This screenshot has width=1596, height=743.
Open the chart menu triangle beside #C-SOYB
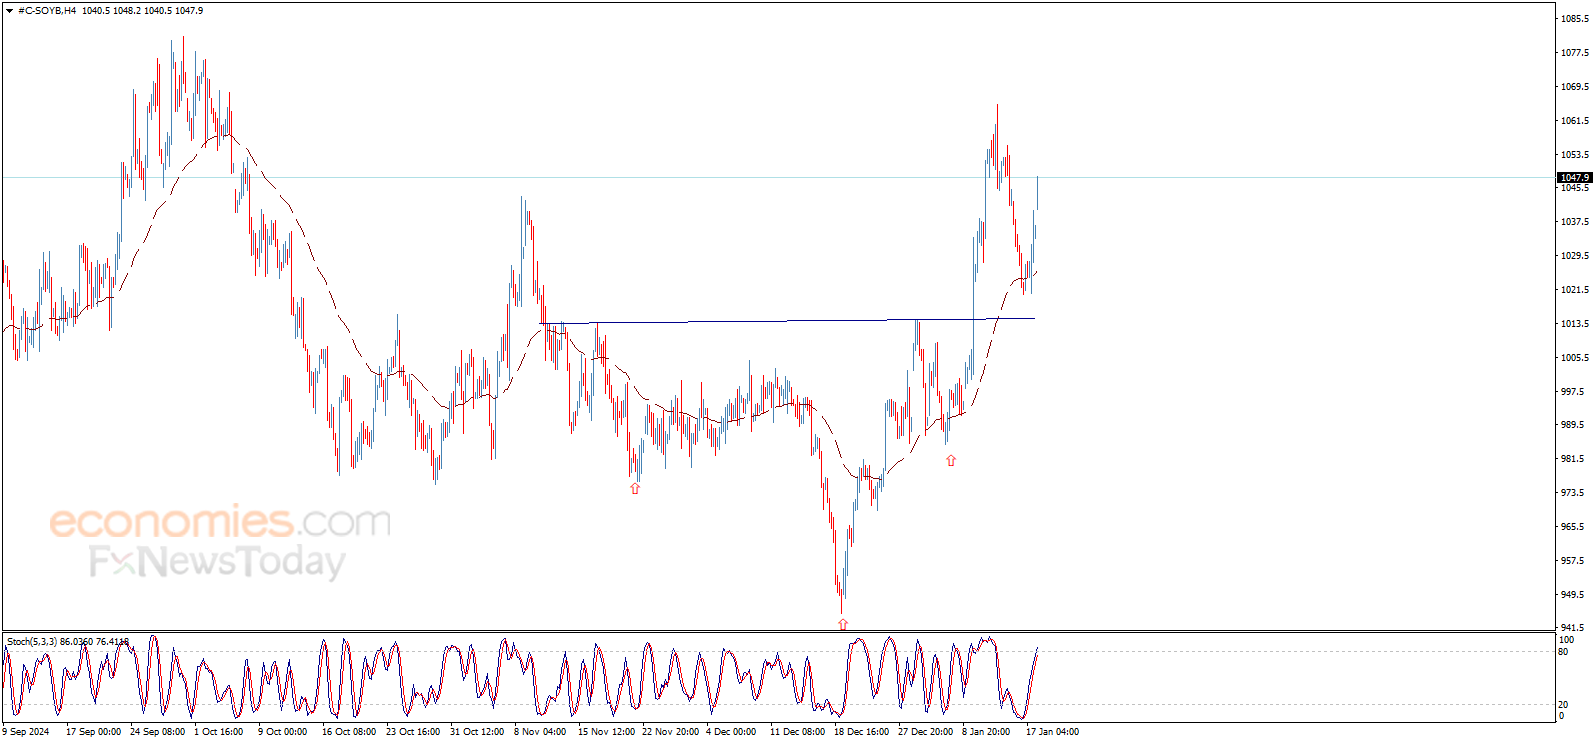(x=9, y=11)
